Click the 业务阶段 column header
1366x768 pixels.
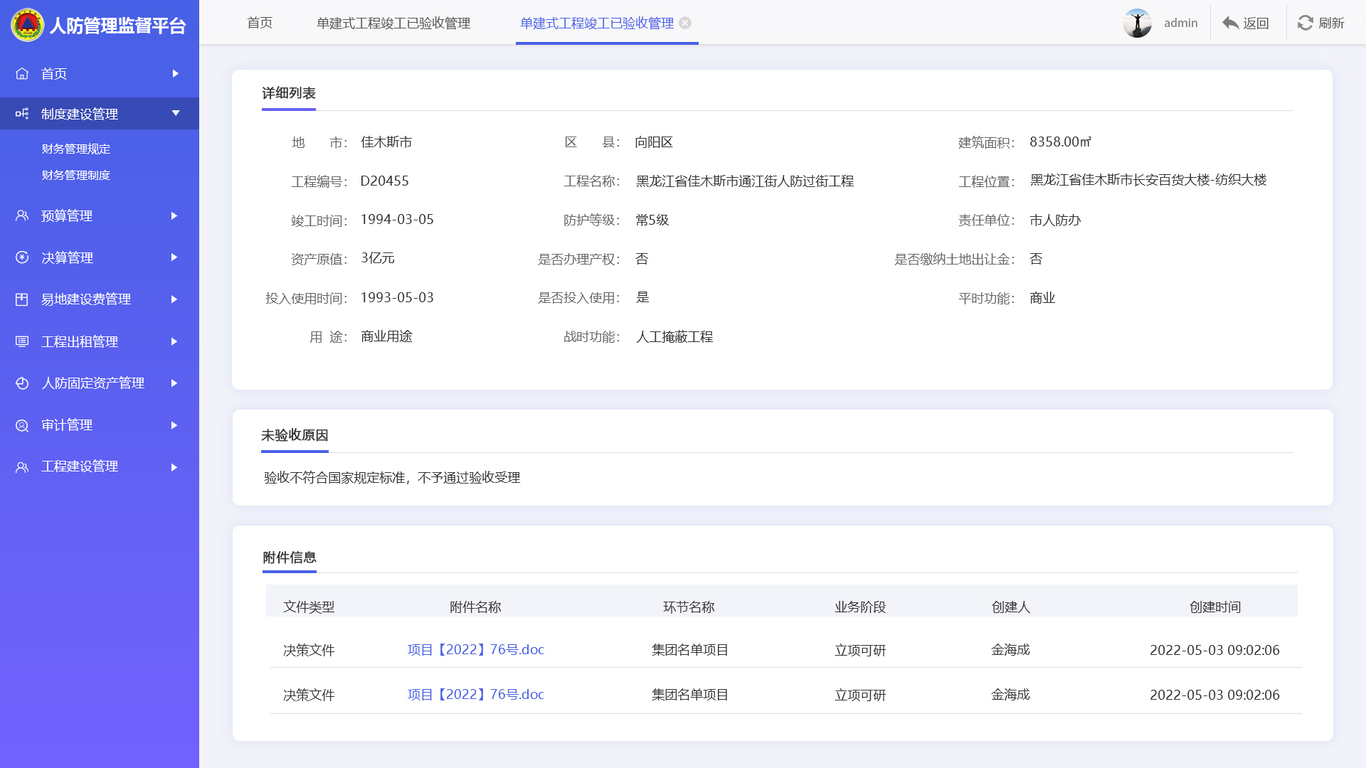(x=861, y=607)
